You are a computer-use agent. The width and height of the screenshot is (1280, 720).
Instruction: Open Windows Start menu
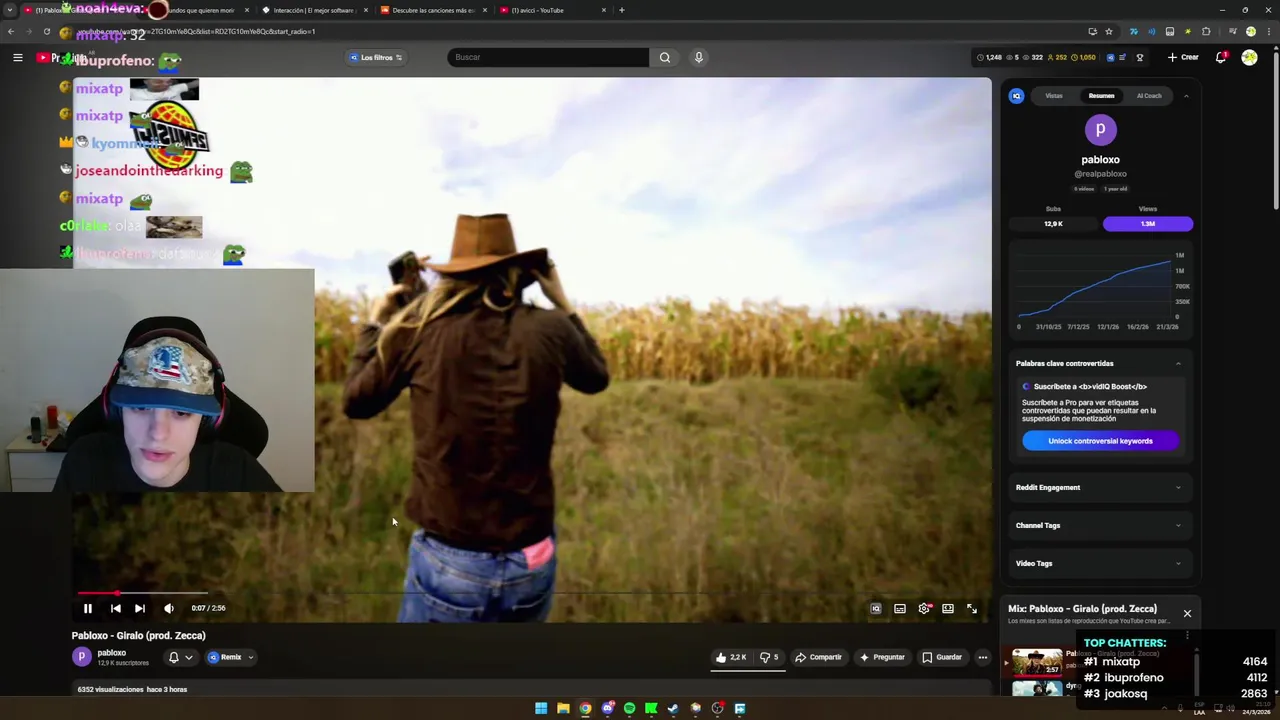(541, 708)
